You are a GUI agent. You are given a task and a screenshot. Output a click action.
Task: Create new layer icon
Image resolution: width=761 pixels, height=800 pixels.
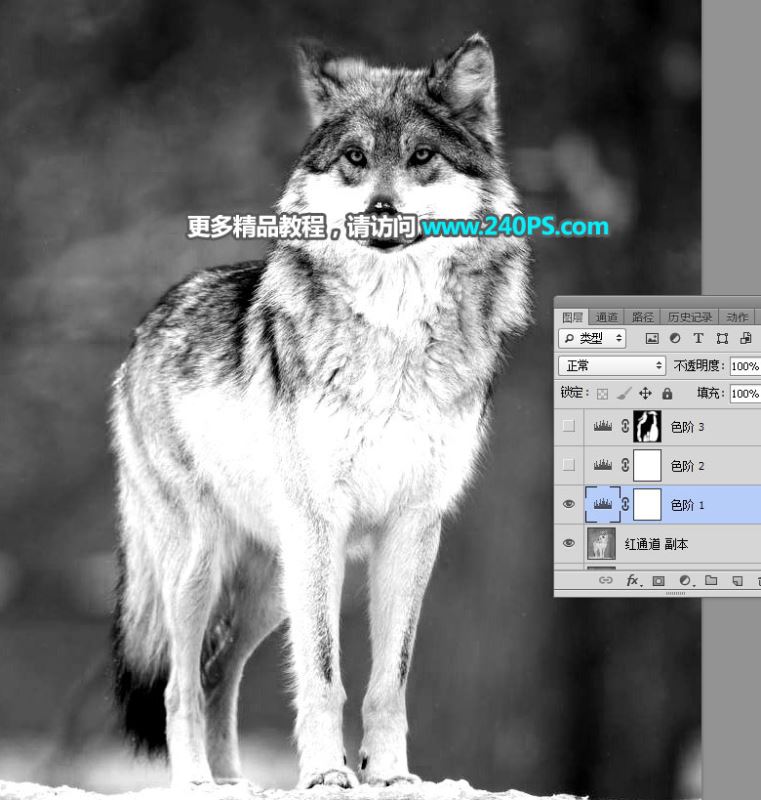pyautogui.click(x=738, y=581)
